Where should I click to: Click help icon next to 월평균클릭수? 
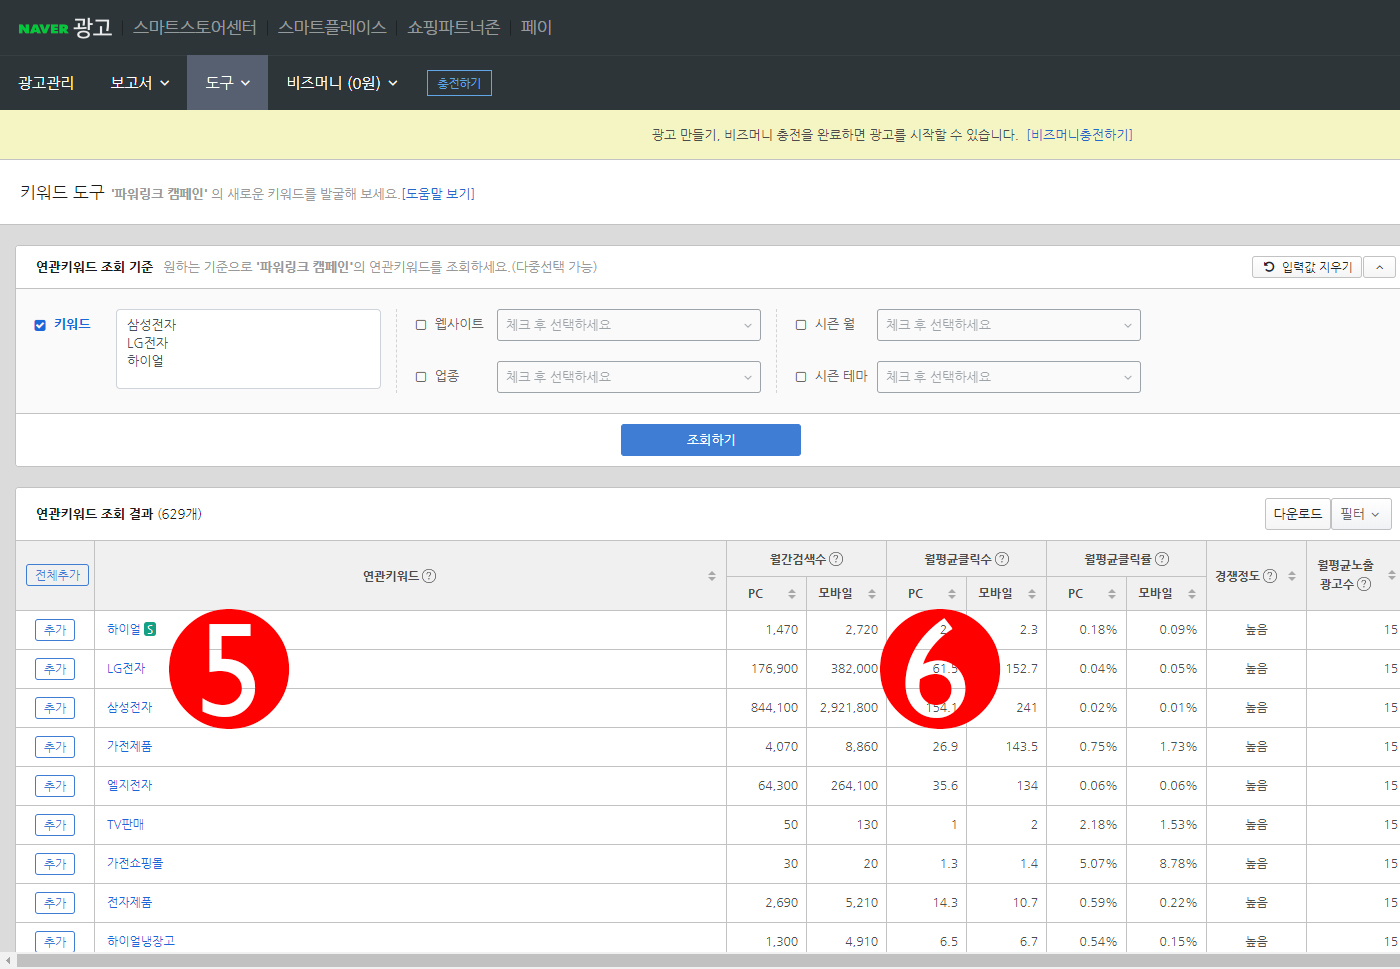tap(1002, 559)
